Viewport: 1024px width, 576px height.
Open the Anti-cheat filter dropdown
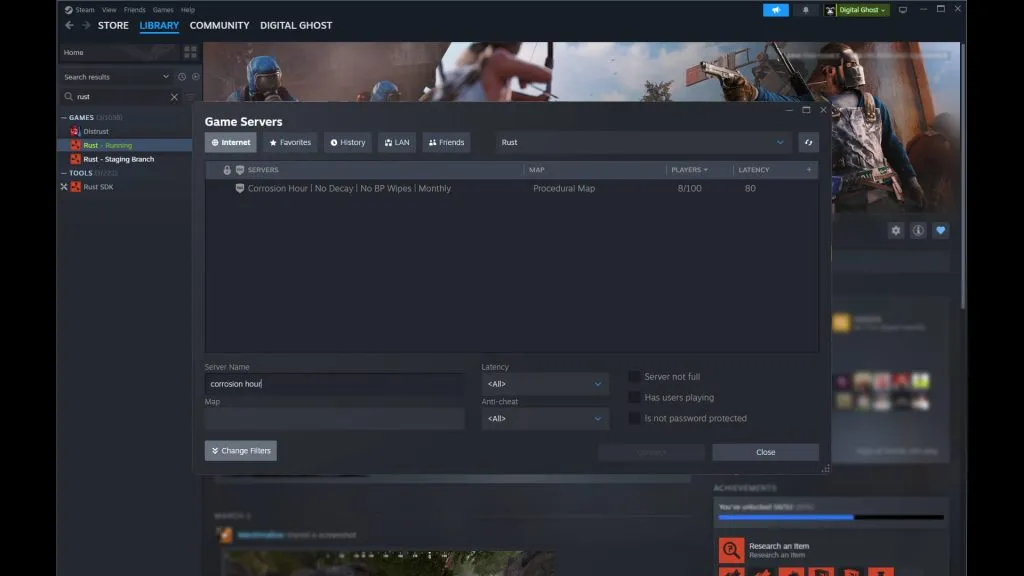tap(545, 419)
